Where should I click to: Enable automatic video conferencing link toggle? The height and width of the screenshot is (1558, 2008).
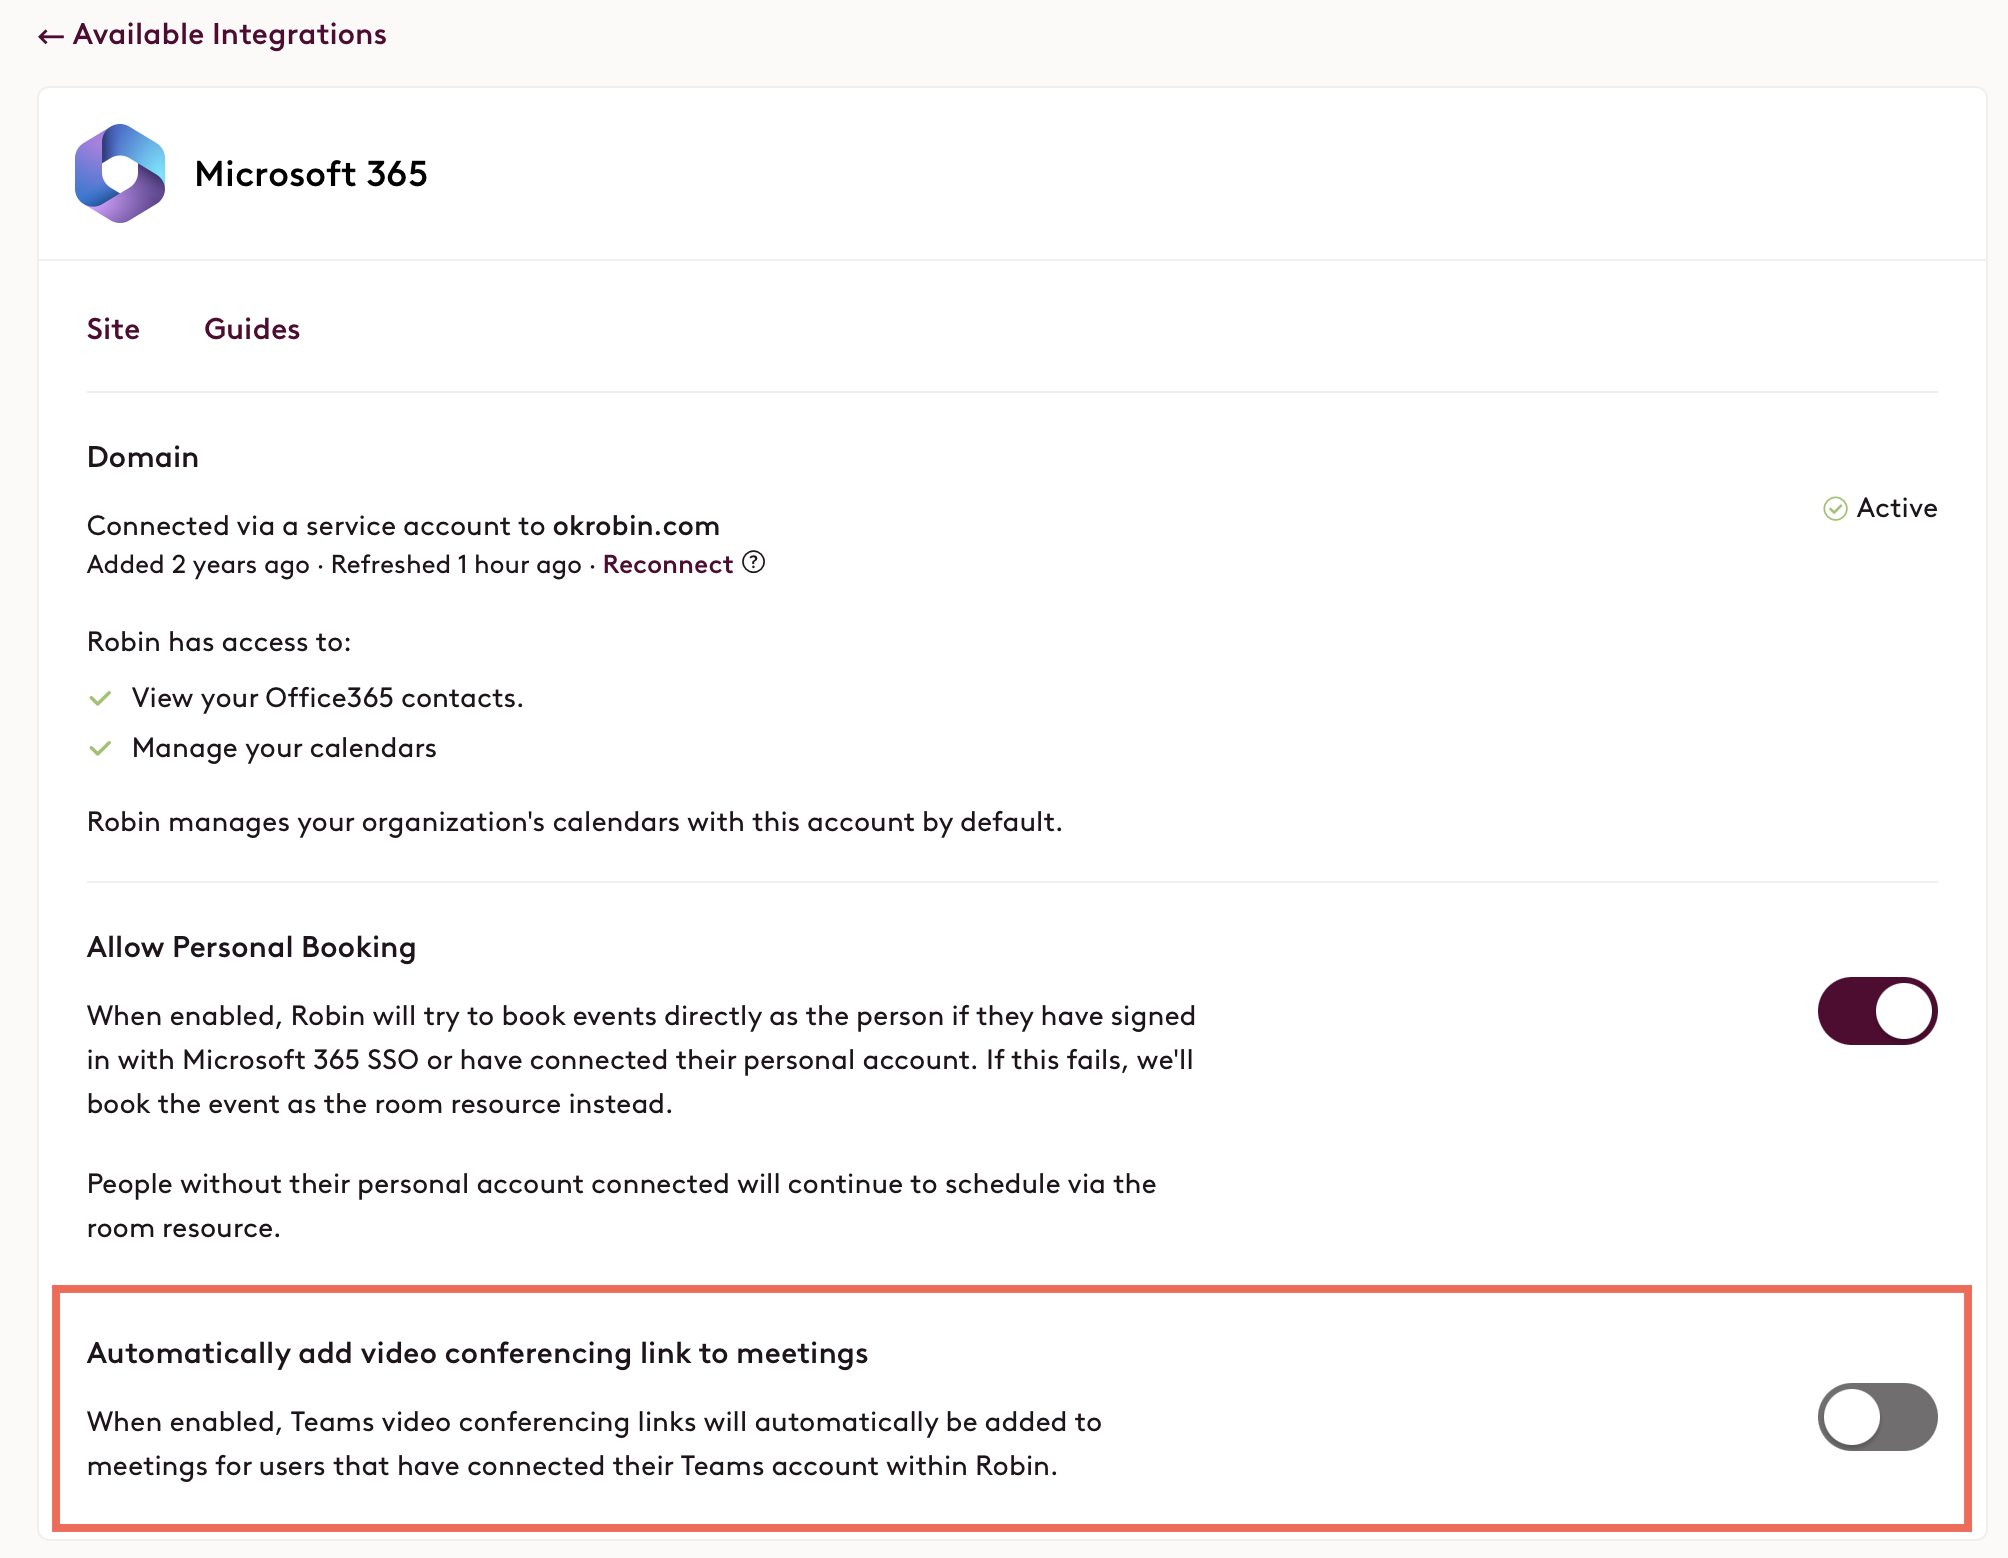(1877, 1417)
